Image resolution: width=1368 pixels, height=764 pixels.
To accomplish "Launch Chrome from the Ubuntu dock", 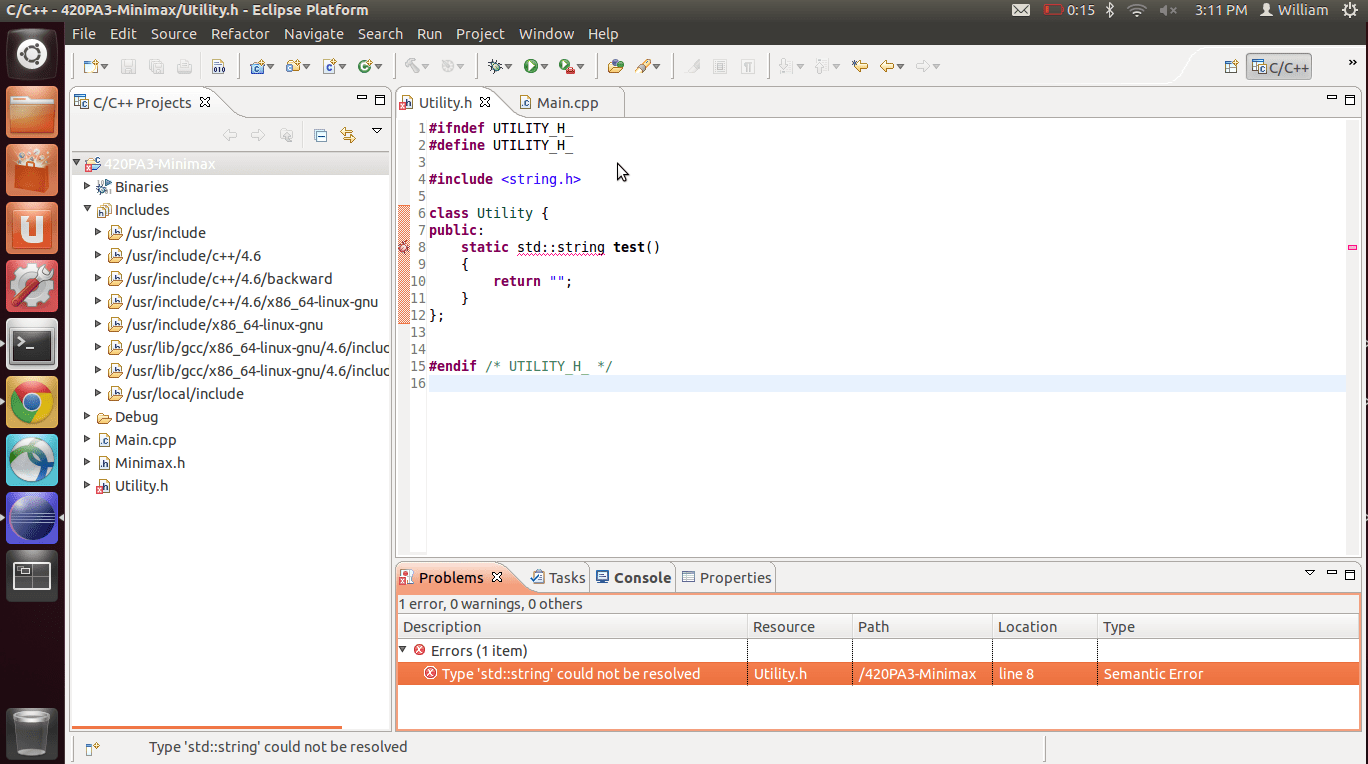I will click(x=32, y=402).
